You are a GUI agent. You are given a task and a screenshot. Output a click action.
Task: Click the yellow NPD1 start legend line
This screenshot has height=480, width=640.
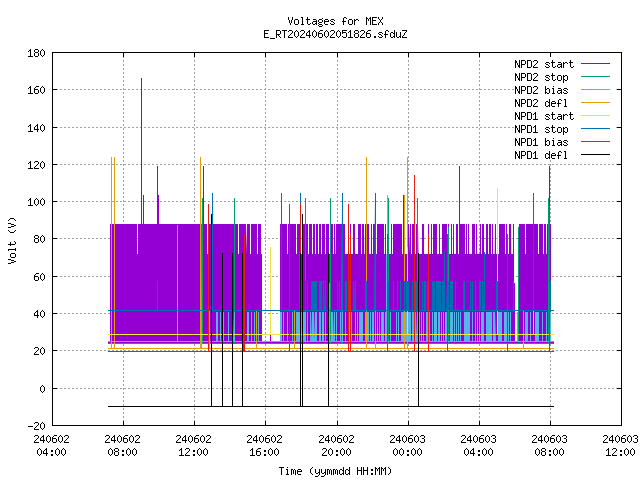[595, 116]
